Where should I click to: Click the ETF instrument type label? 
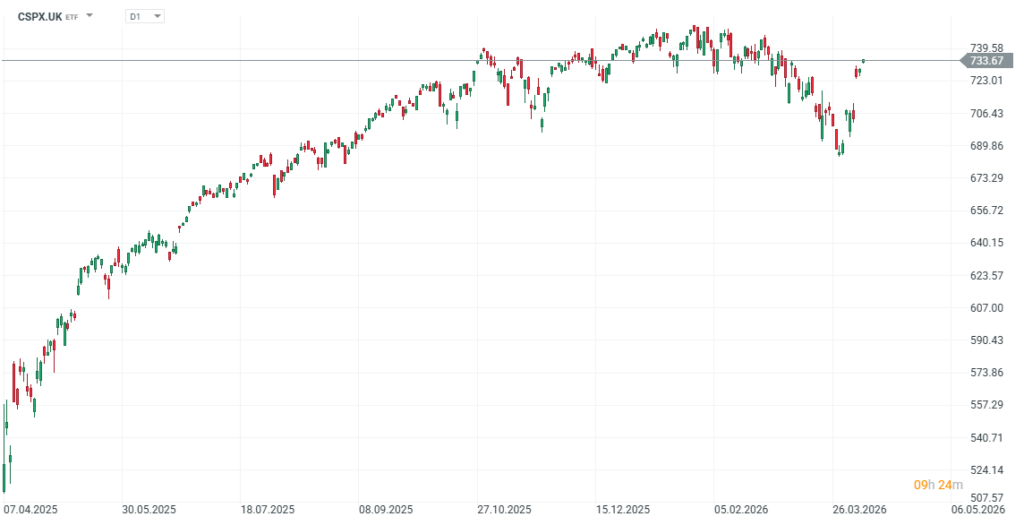72,17
